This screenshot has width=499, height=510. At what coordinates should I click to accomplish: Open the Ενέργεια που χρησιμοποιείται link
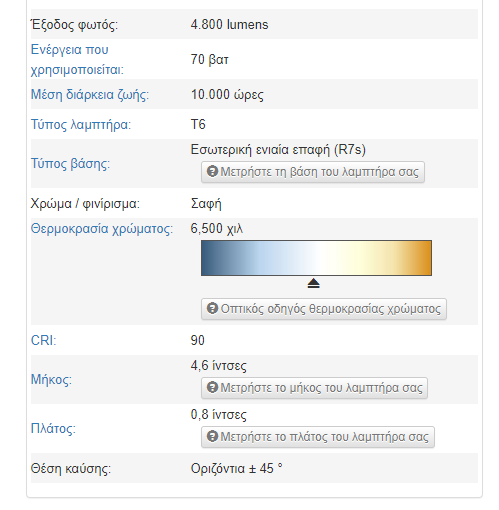click(77, 60)
